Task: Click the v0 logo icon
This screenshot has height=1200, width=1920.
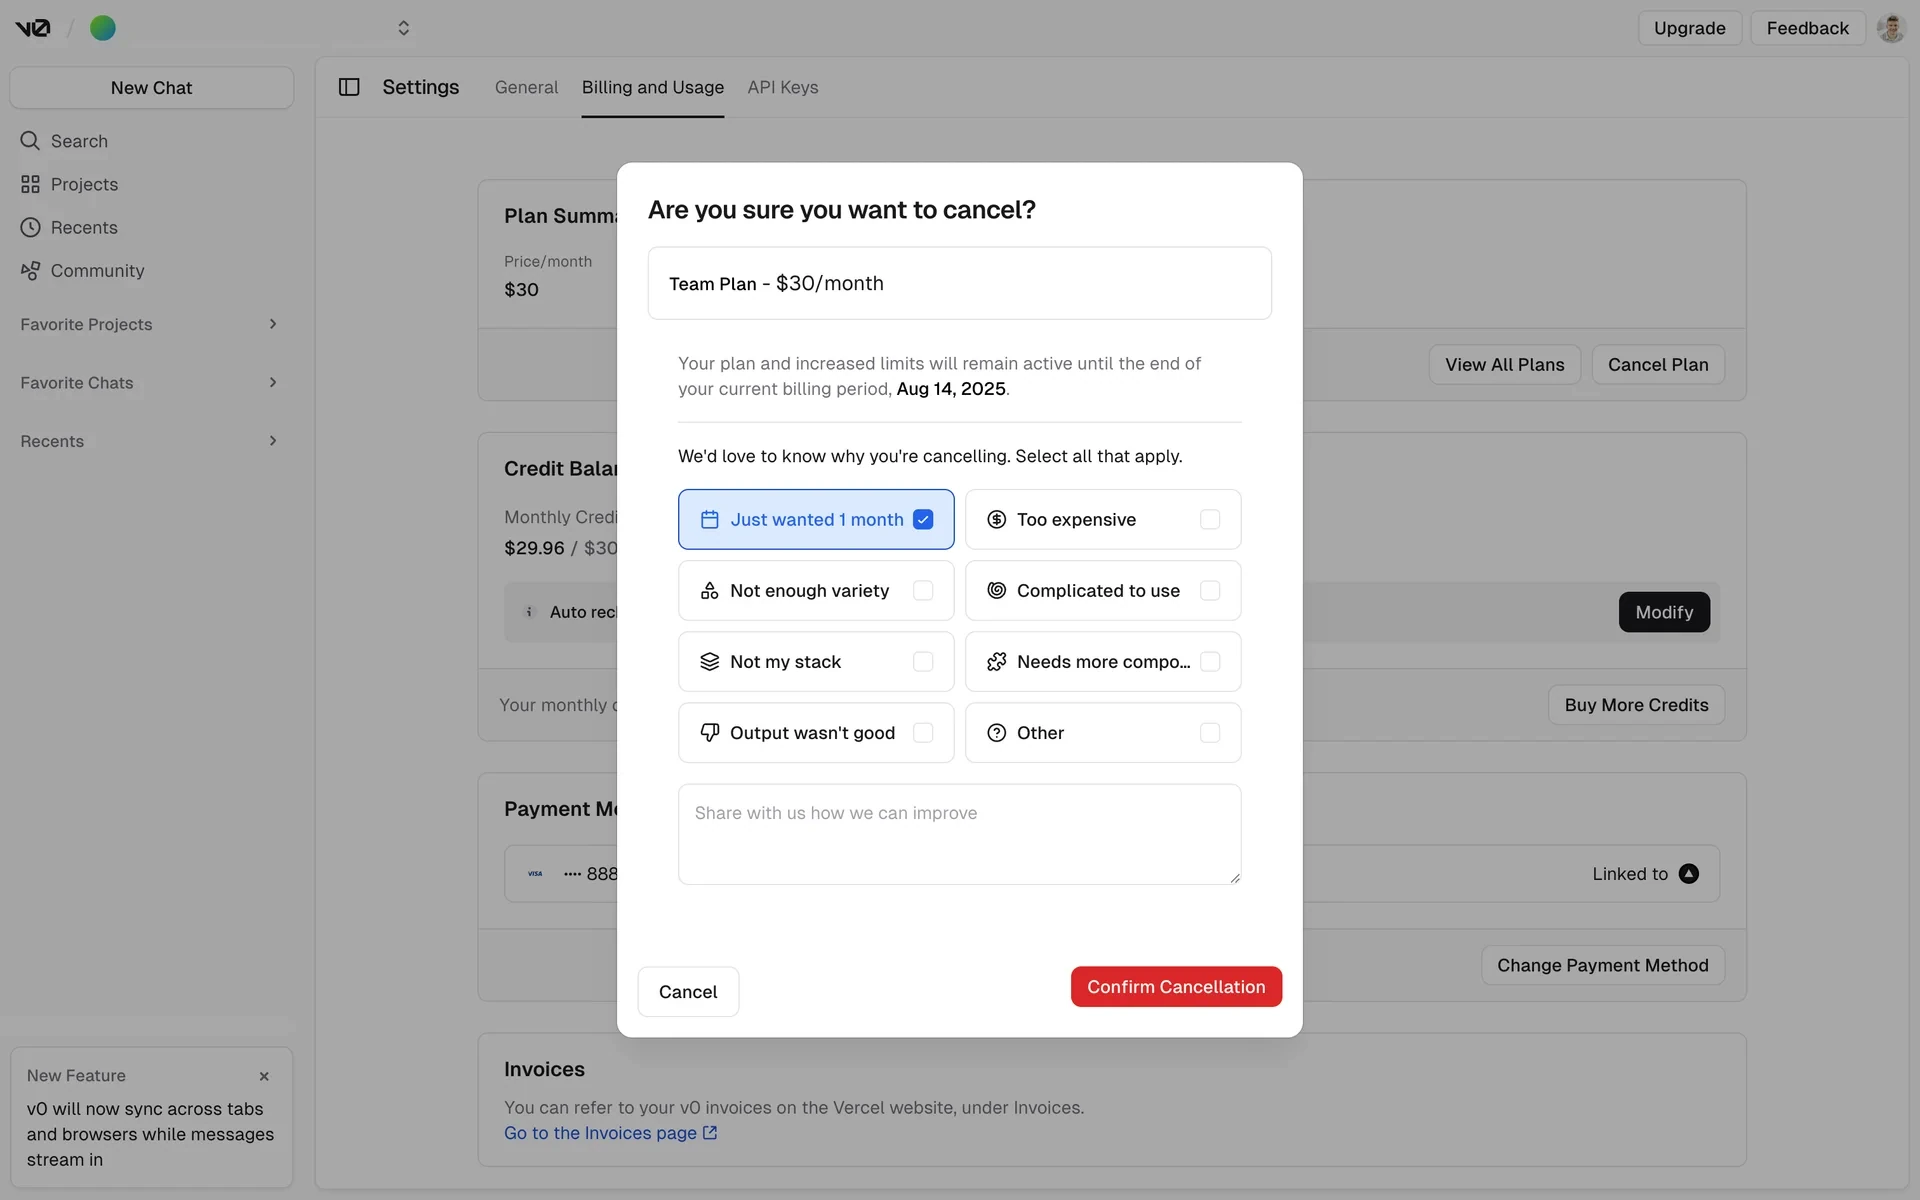Action: pyautogui.click(x=32, y=28)
